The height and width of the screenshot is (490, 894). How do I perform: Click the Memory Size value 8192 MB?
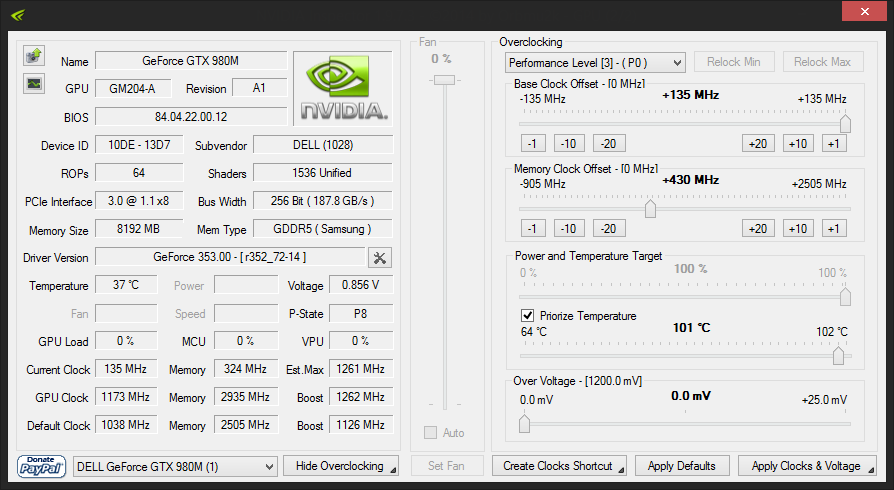pos(139,229)
